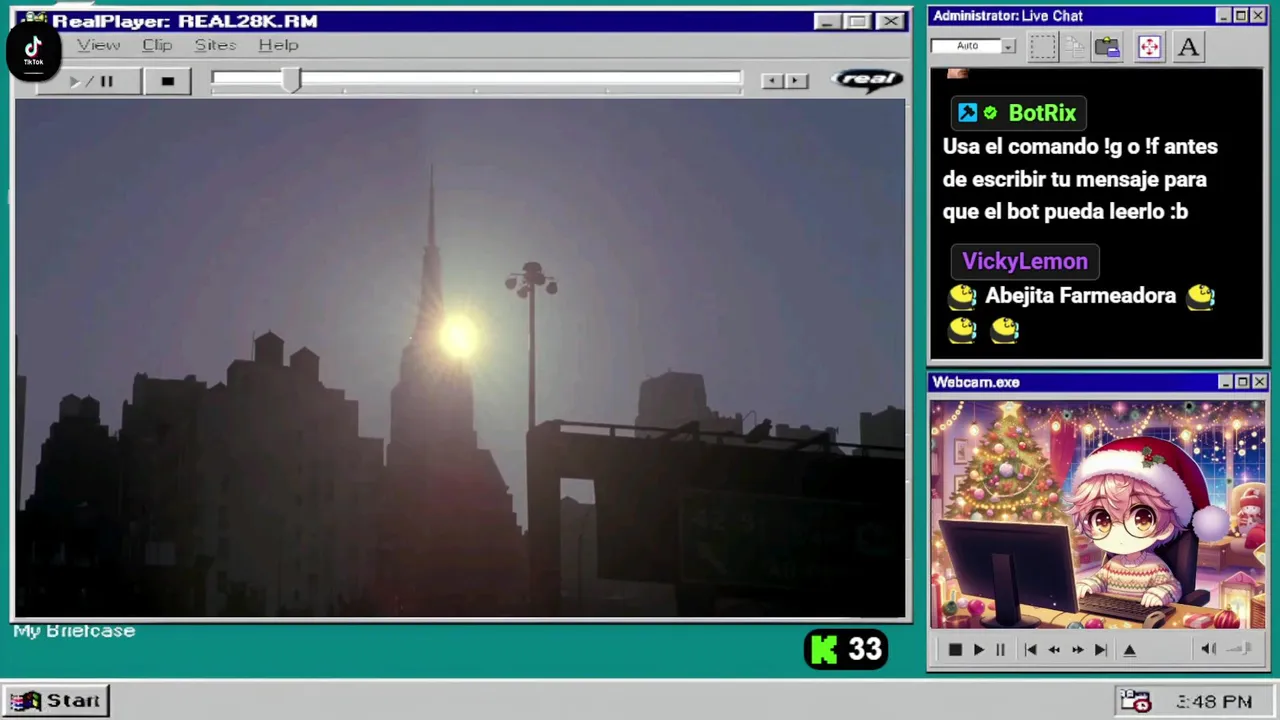This screenshot has height=720, width=1280.
Task: Open the Help menu
Action: point(278,45)
